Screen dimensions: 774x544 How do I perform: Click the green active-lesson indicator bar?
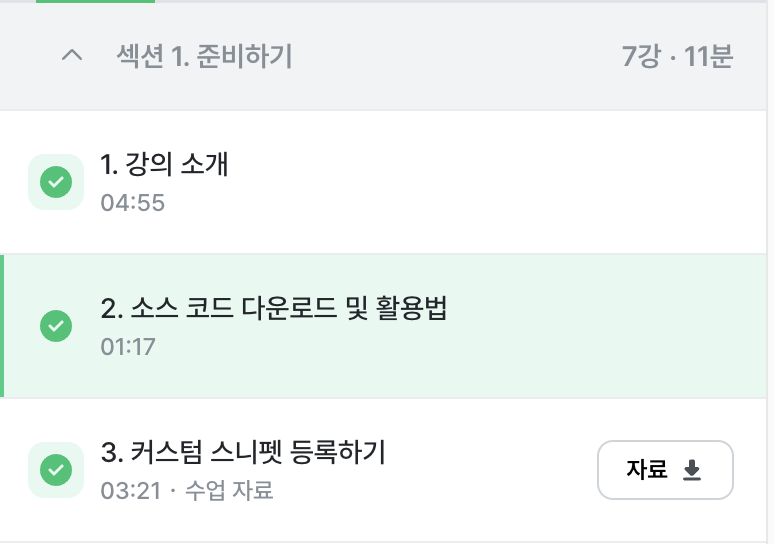point(2,326)
